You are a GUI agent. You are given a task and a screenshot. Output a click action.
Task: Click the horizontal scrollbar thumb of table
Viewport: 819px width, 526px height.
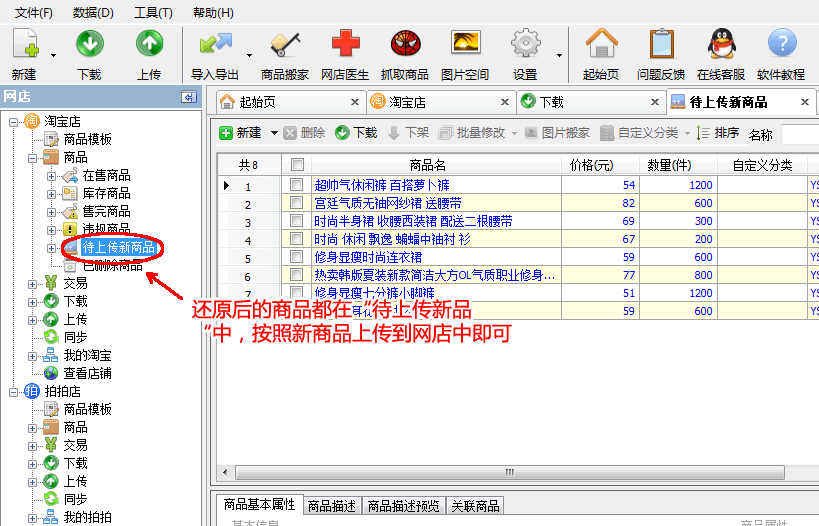tap(510, 472)
